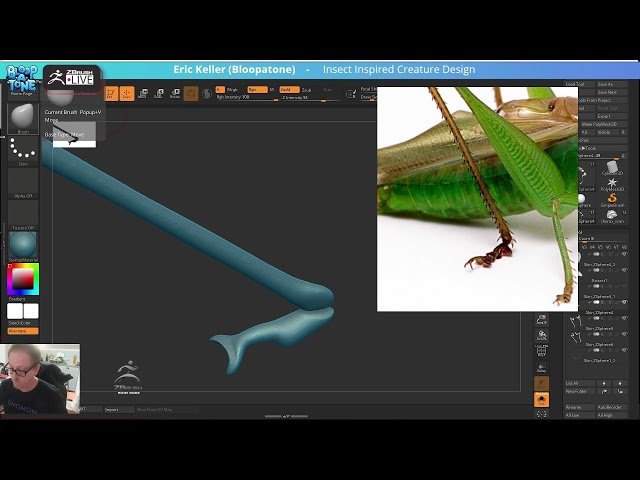640x480 pixels.
Task: Select previous subtool with up arrow
Action: [x=604, y=383]
